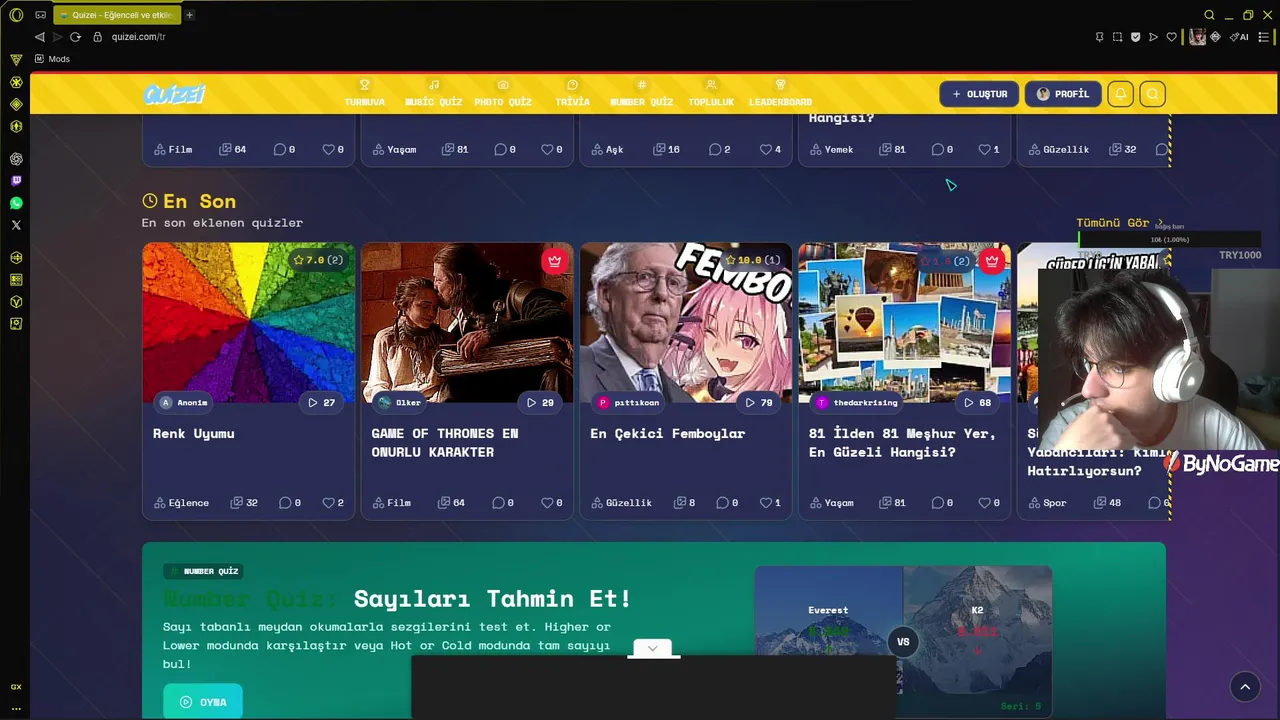Go back to the previous page
The image size is (1280, 720).
click(x=40, y=37)
